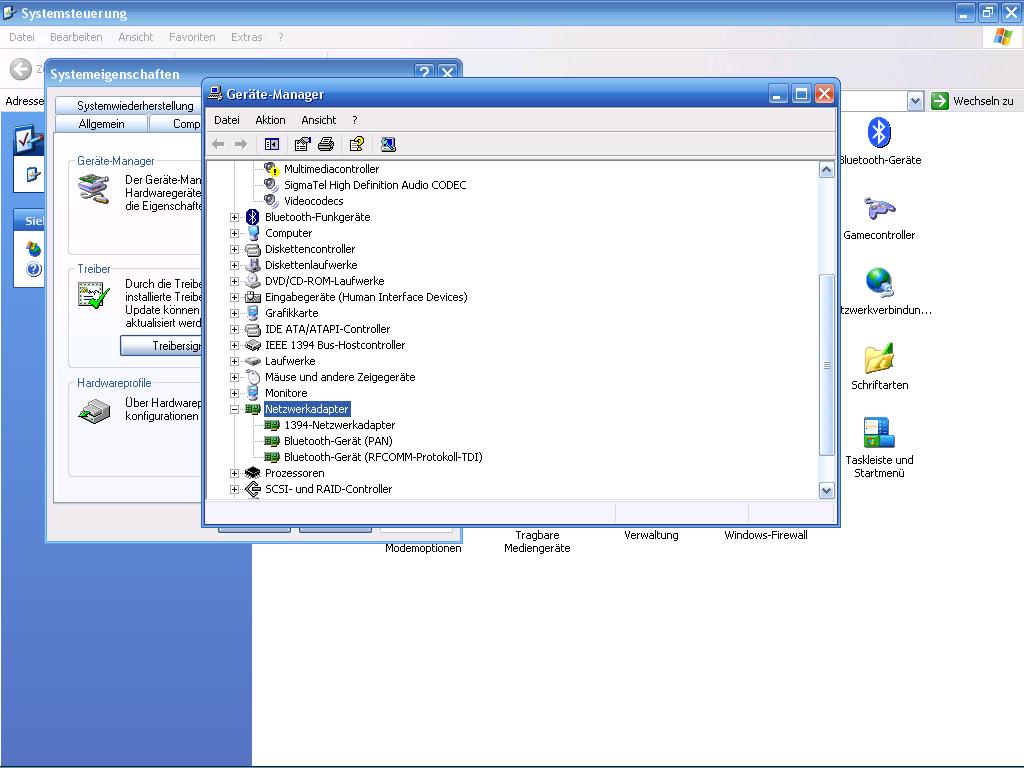Viewport: 1024px width, 768px height.
Task: Expand the Prozessoren tree node
Action: coord(235,473)
